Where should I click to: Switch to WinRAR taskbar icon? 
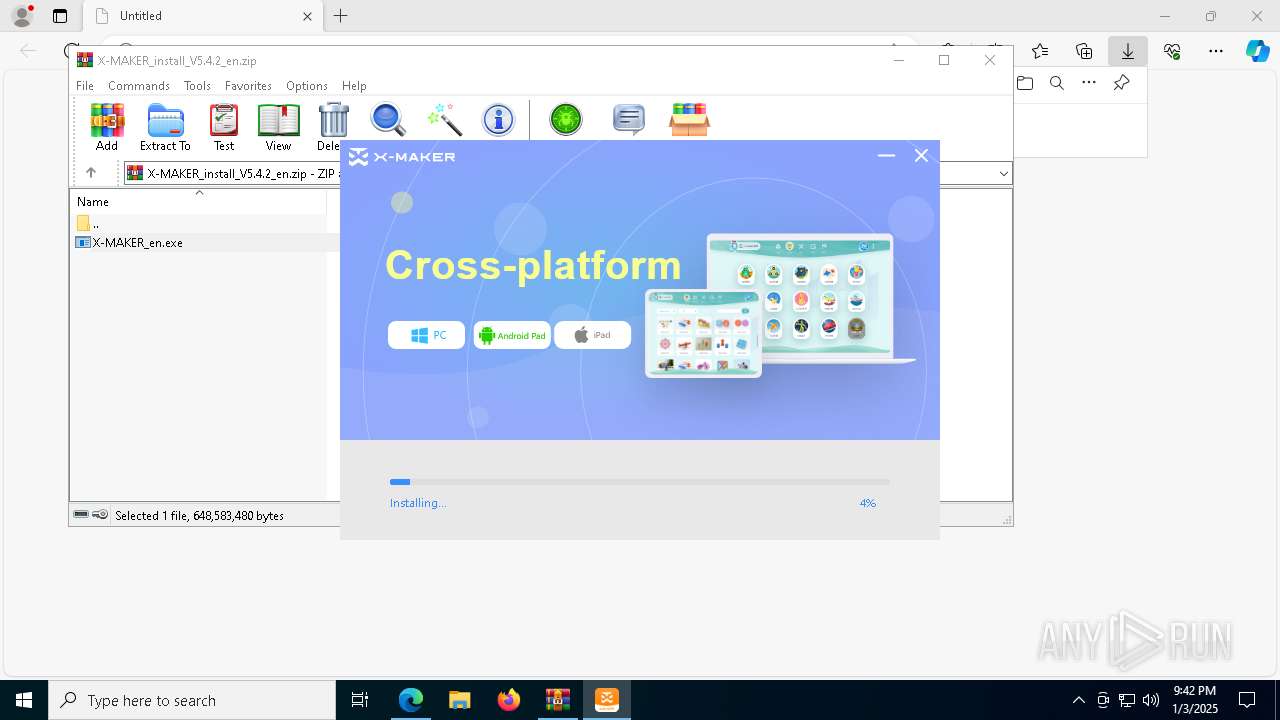click(x=558, y=700)
